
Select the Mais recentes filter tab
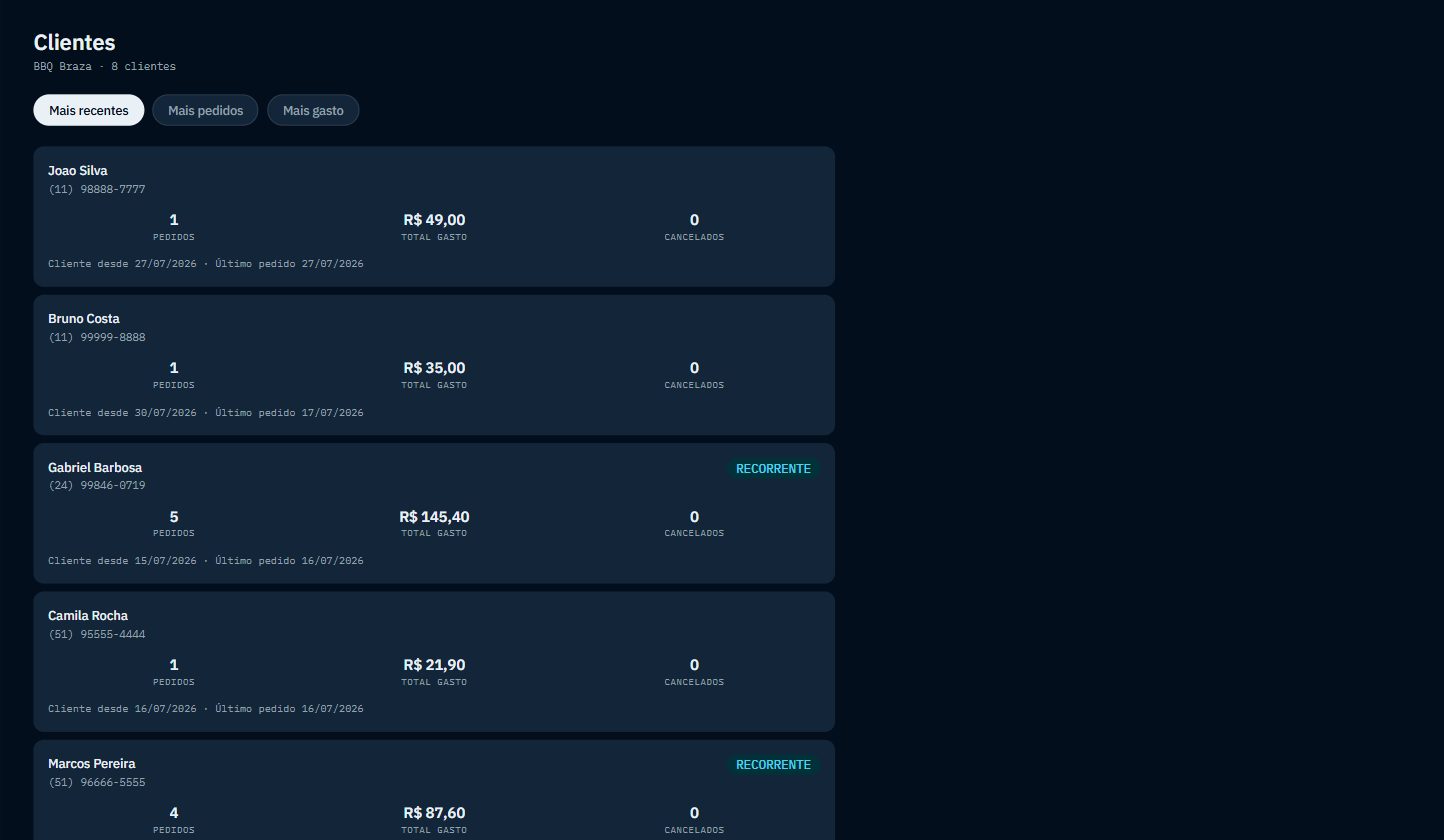click(89, 110)
